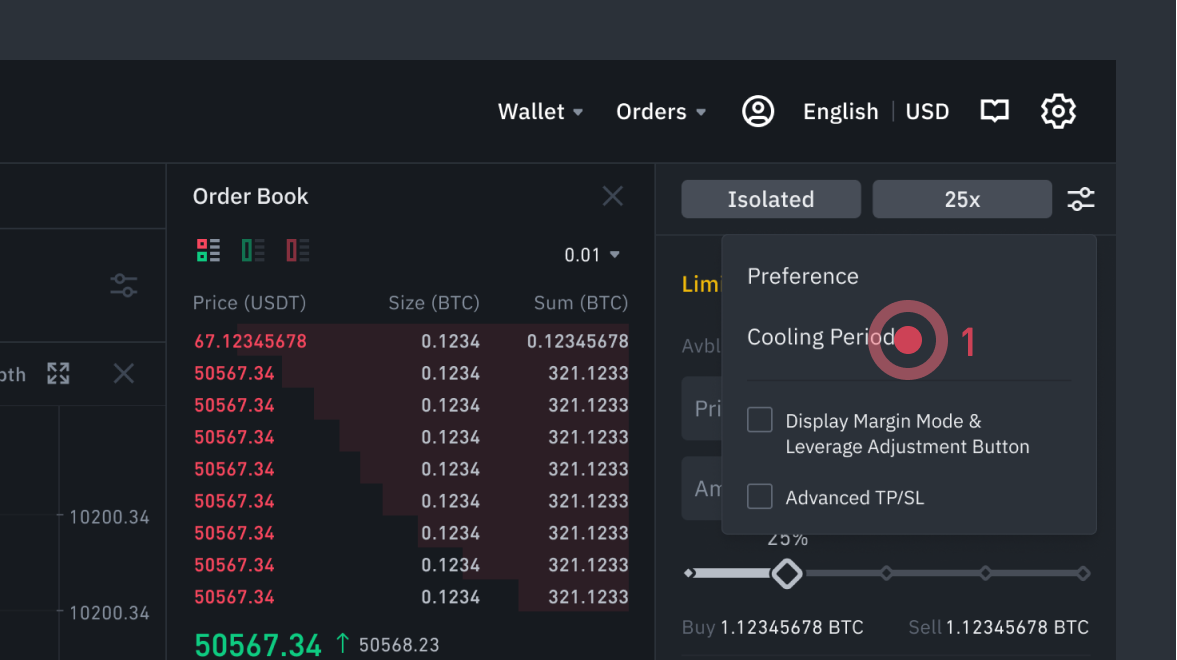Click the 25x leverage button
The height and width of the screenshot is (660, 1177).
click(x=962, y=199)
